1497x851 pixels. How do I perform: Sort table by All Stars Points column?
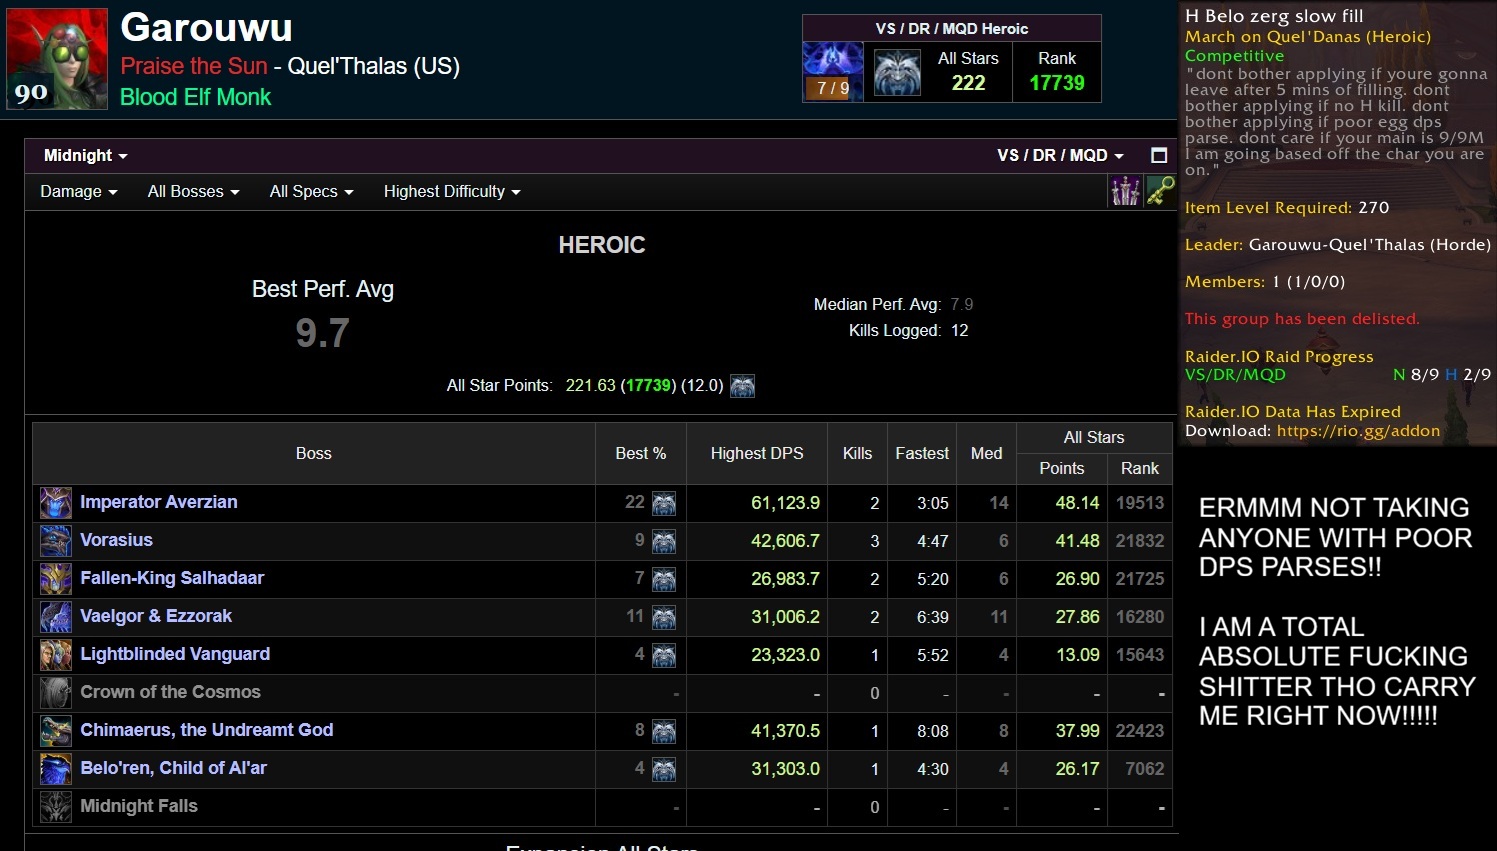coord(1062,469)
